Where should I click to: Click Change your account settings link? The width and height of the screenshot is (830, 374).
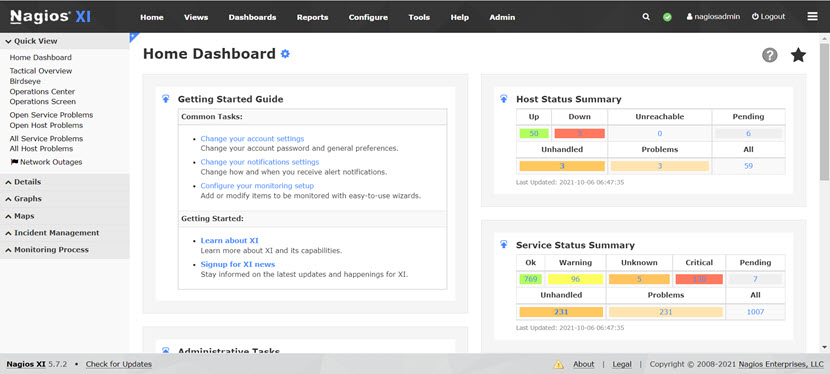pos(252,139)
